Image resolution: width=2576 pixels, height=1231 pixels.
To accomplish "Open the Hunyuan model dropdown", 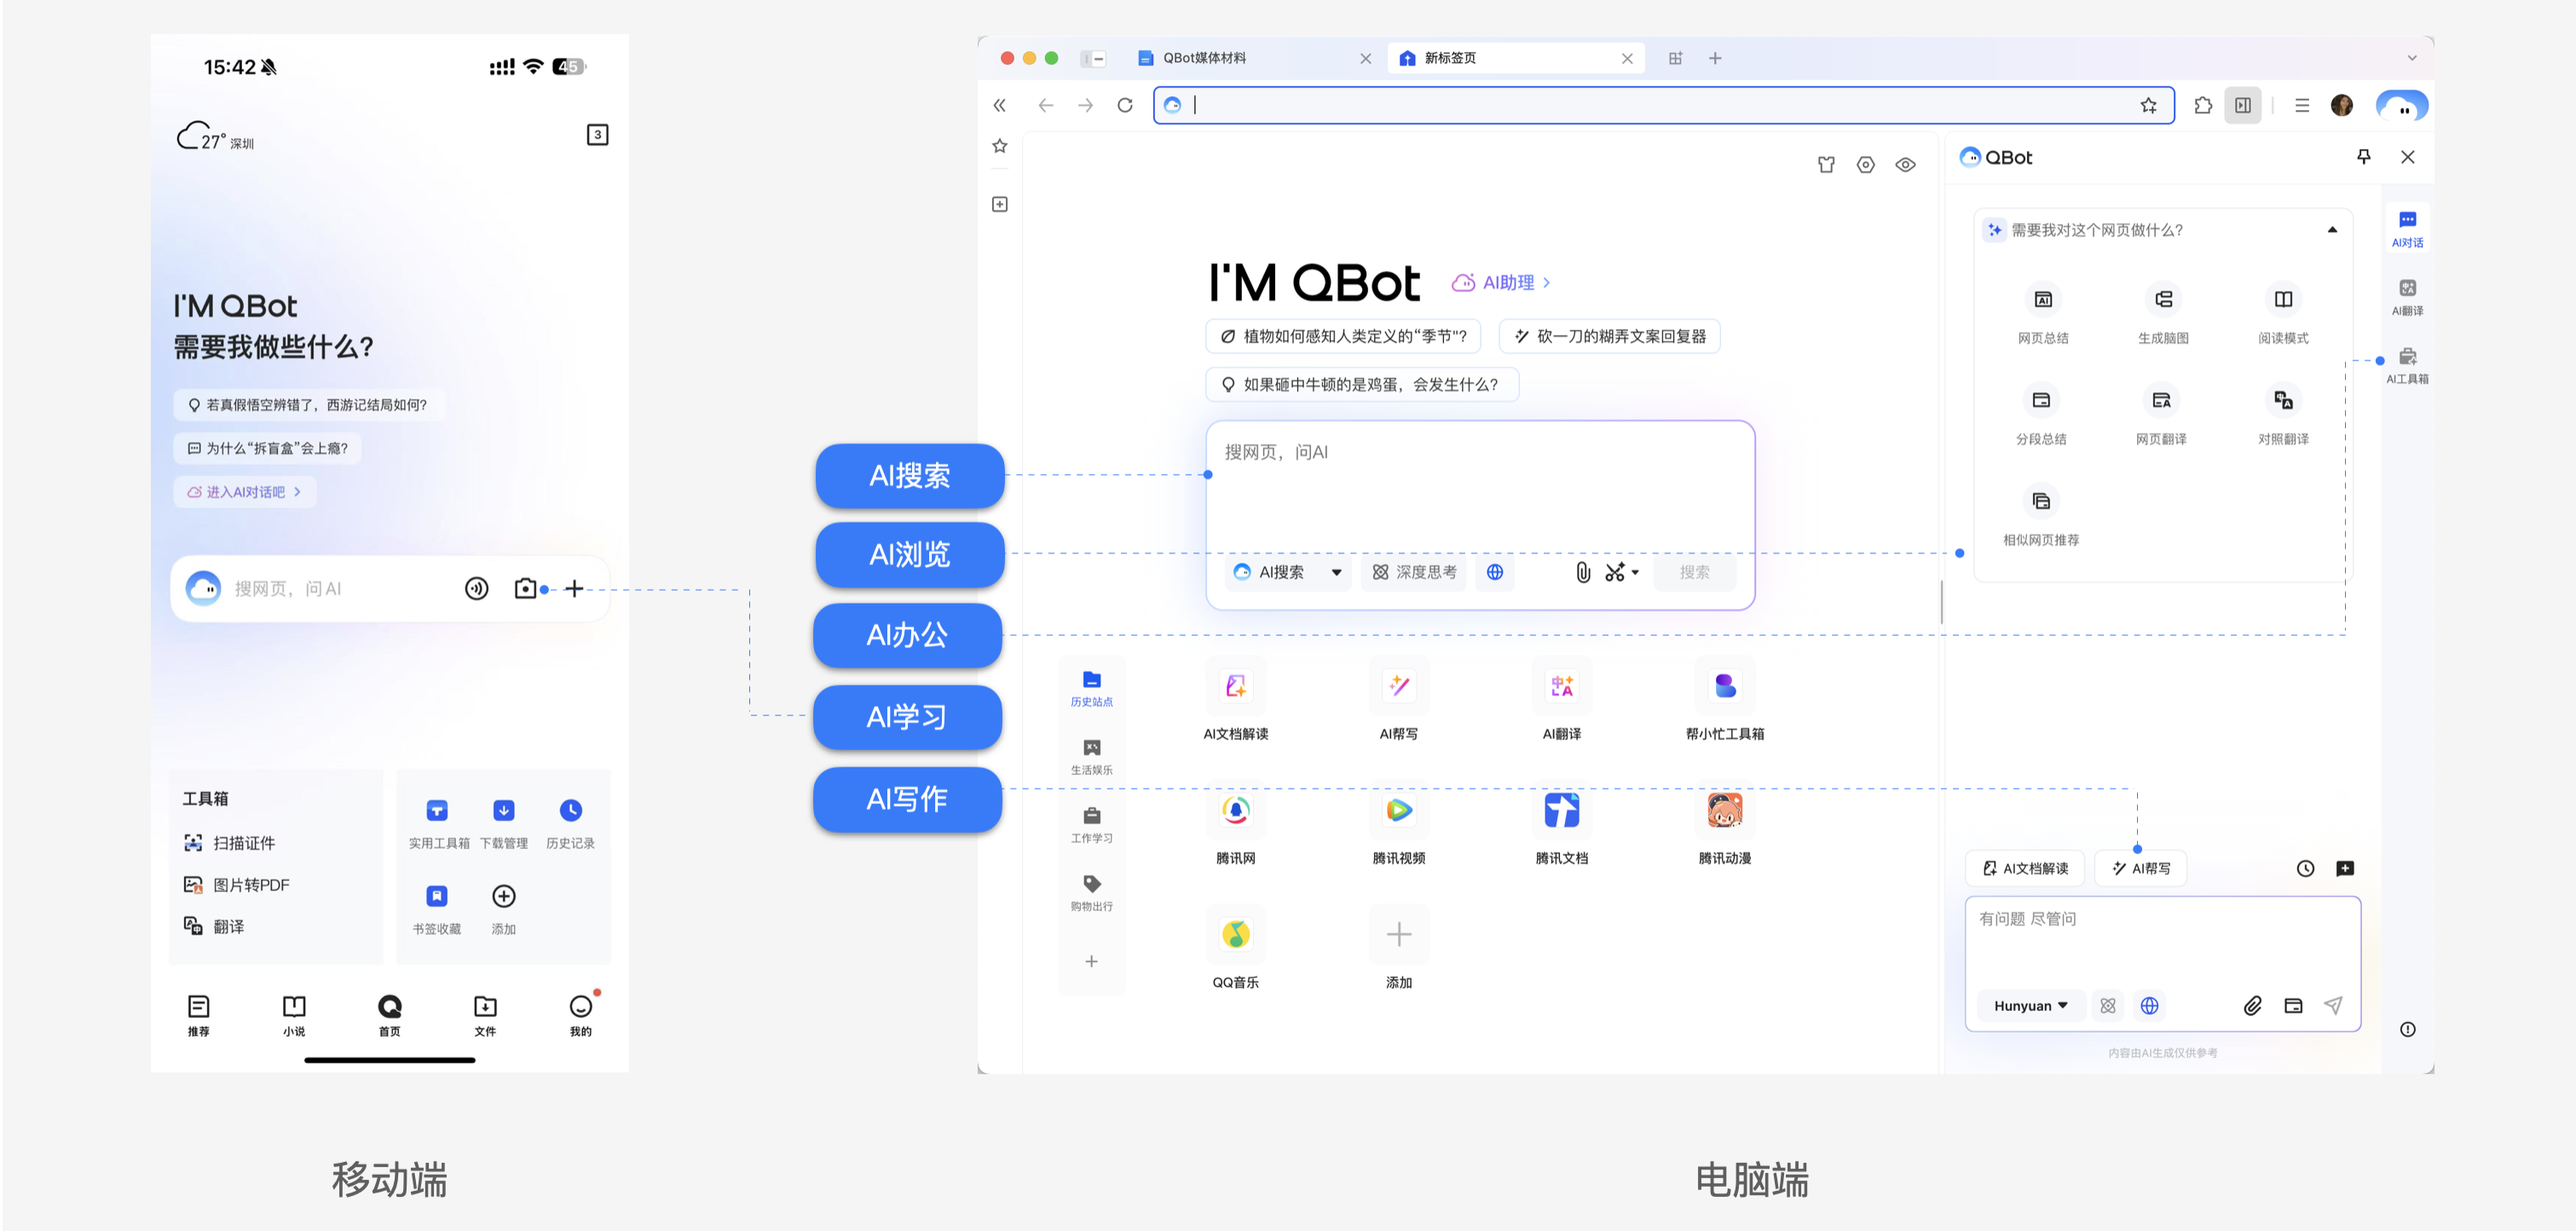I will pos(2030,1006).
